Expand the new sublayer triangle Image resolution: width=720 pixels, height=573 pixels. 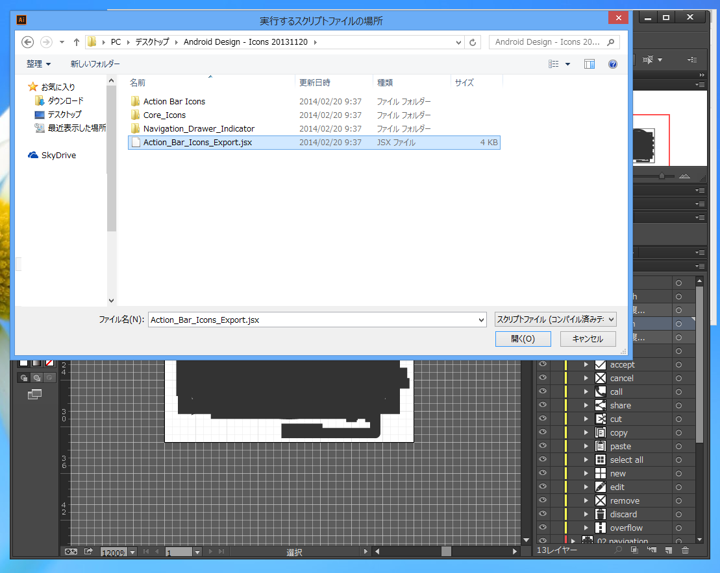point(586,473)
